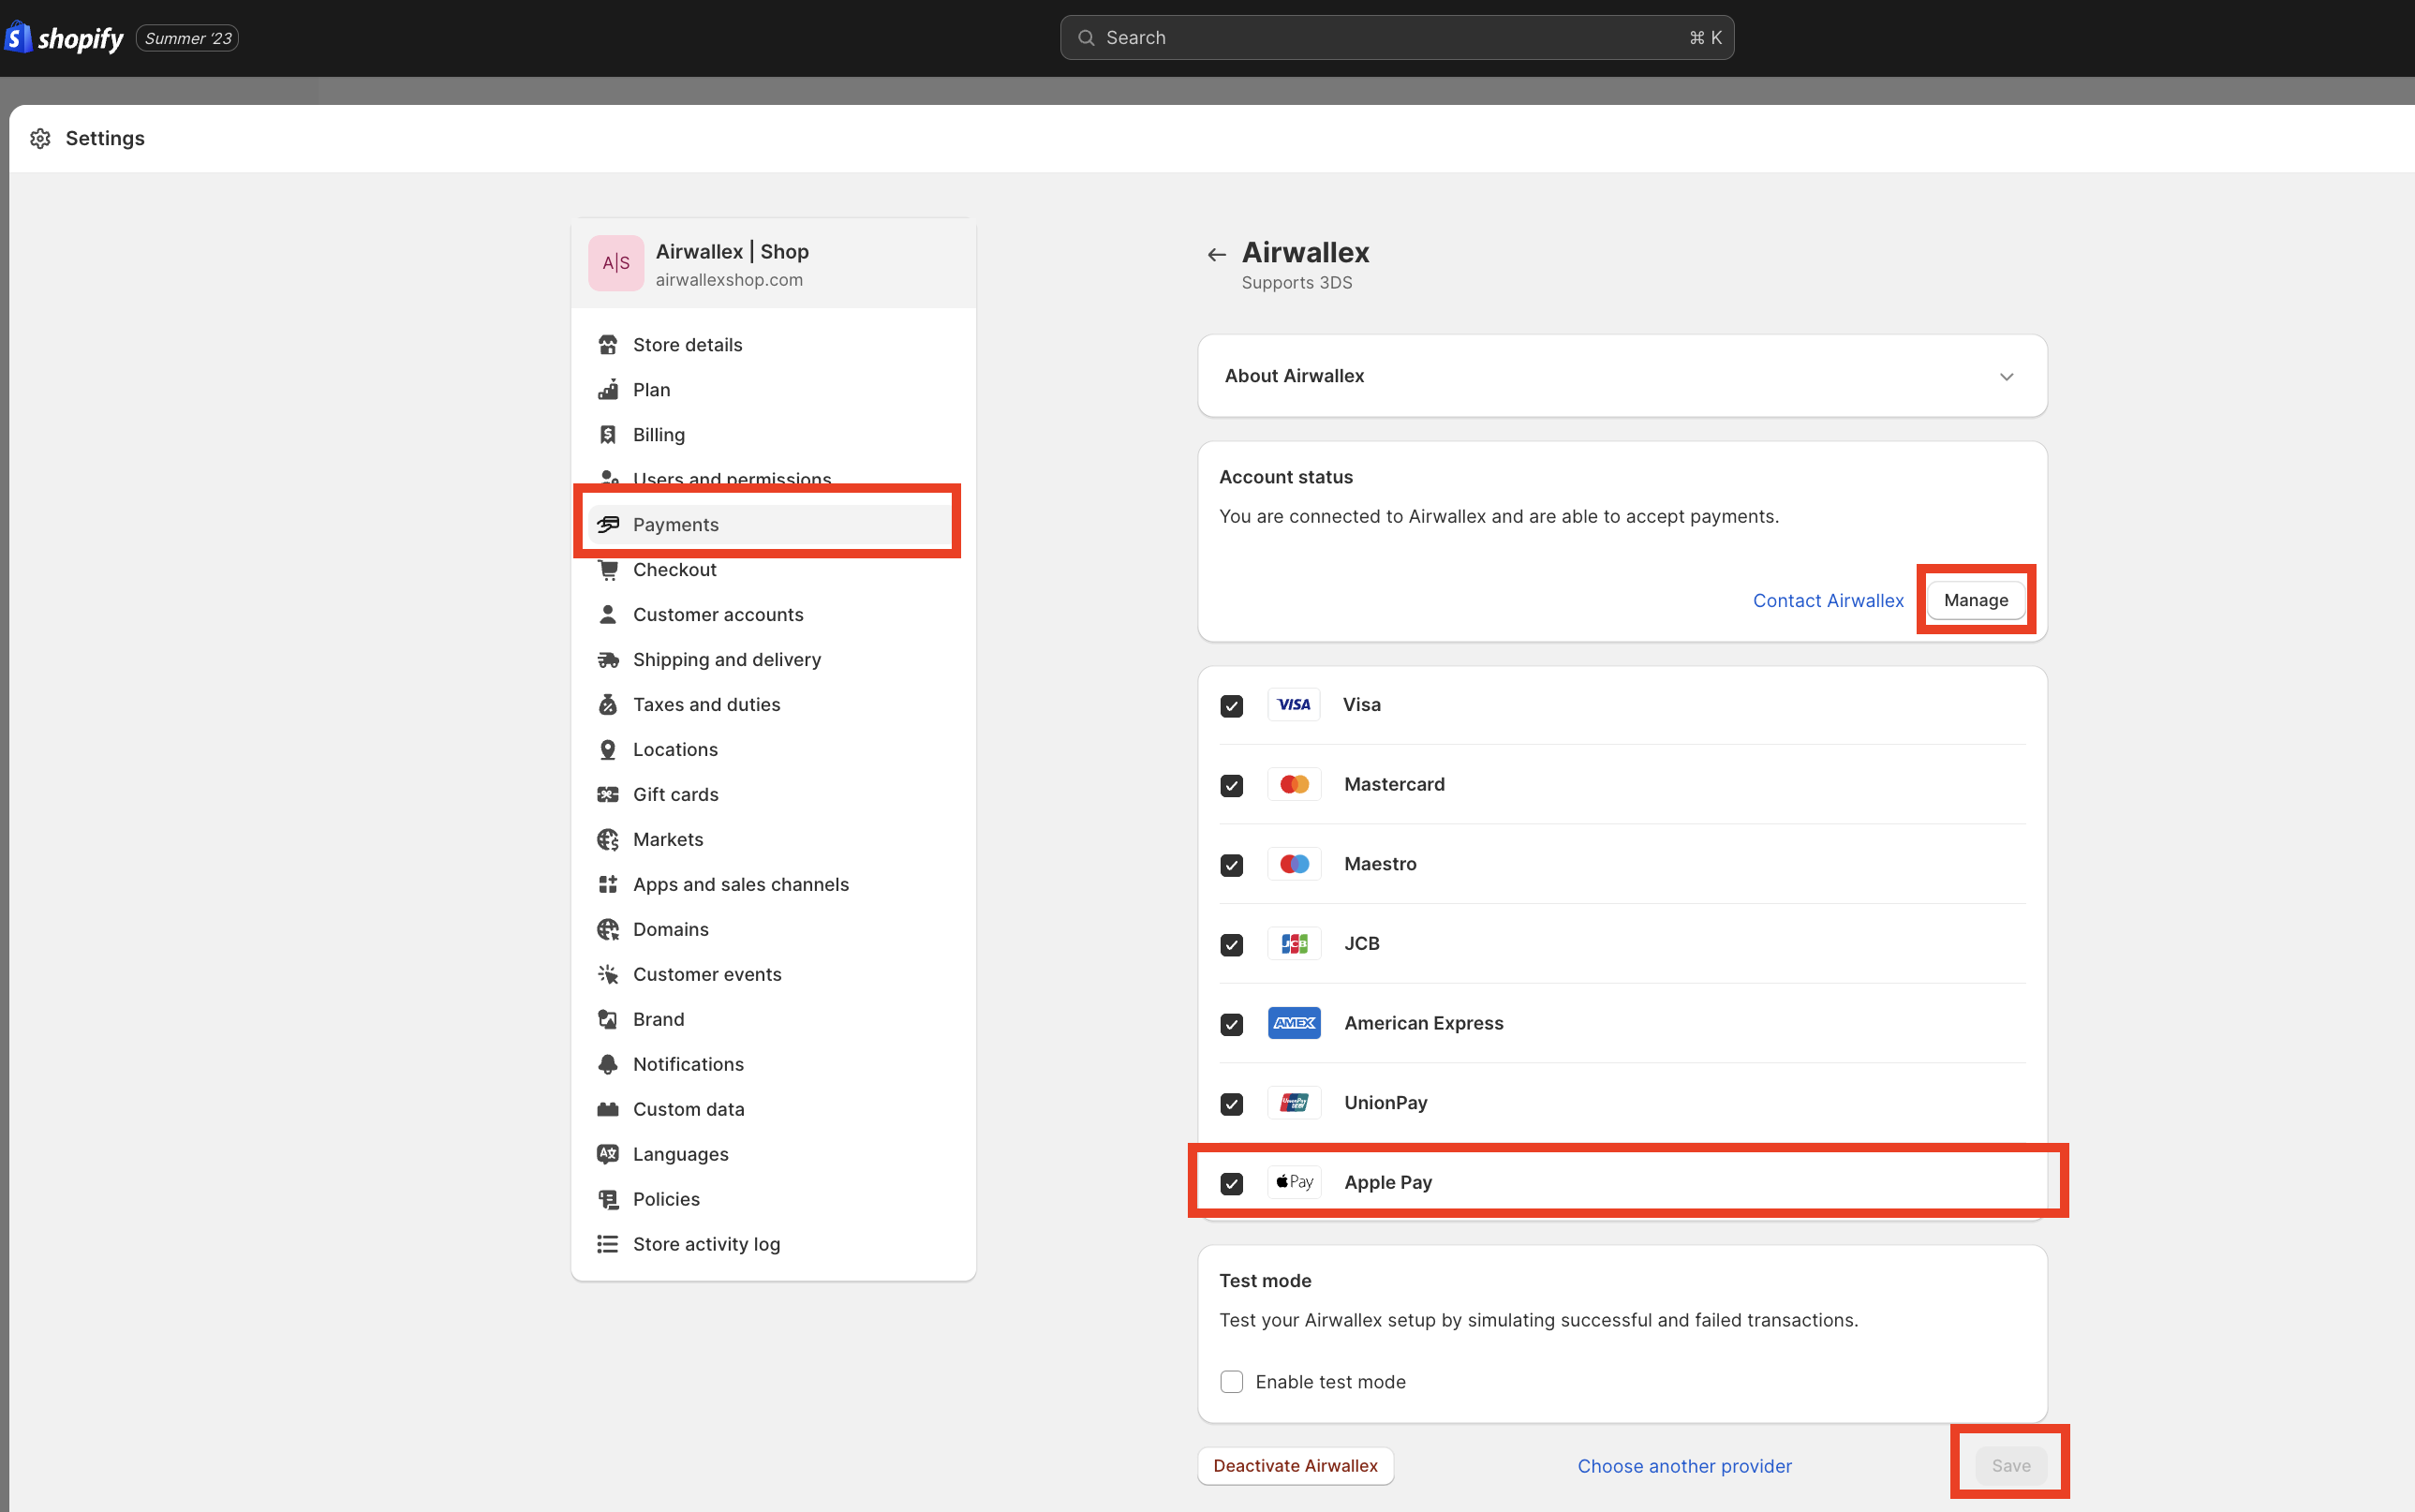Uncheck the JCB checkbox
Screen dimensions: 2415x1512
click(x=1232, y=945)
